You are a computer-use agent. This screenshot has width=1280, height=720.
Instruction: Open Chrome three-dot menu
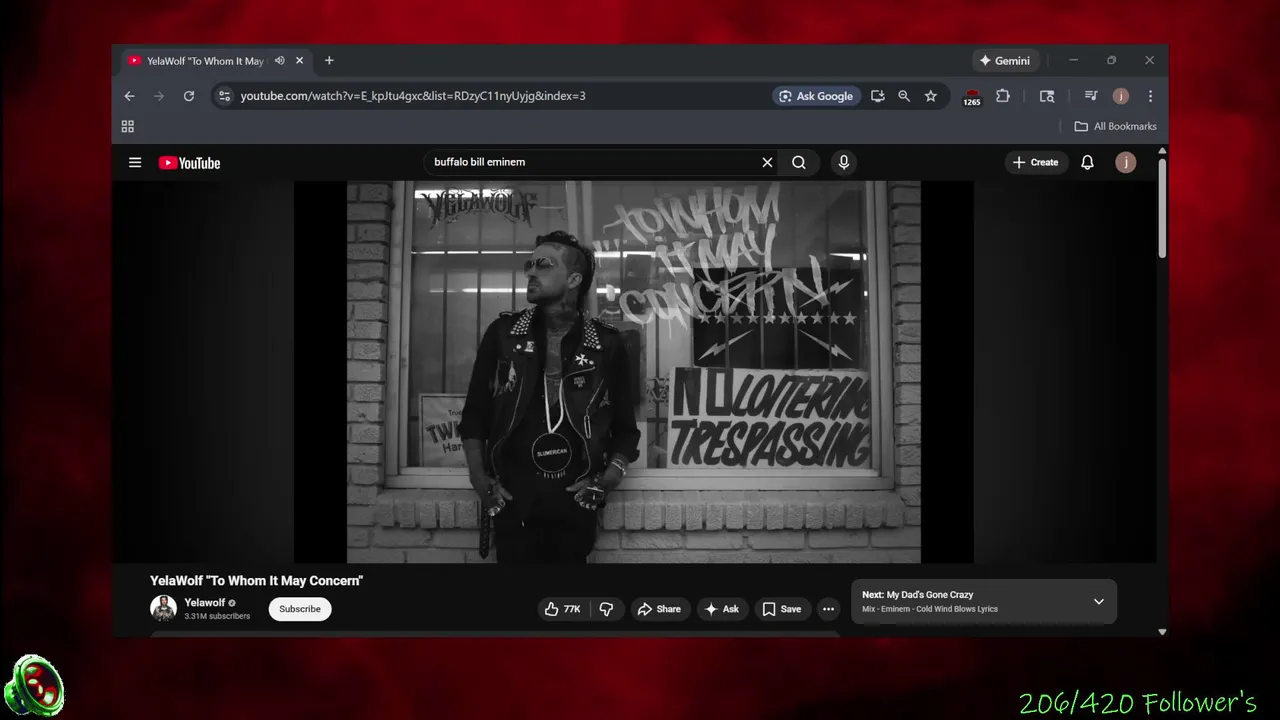click(1150, 96)
